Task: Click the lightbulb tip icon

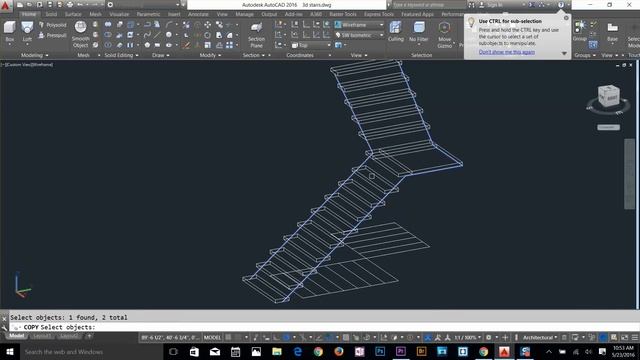Action: [471, 22]
